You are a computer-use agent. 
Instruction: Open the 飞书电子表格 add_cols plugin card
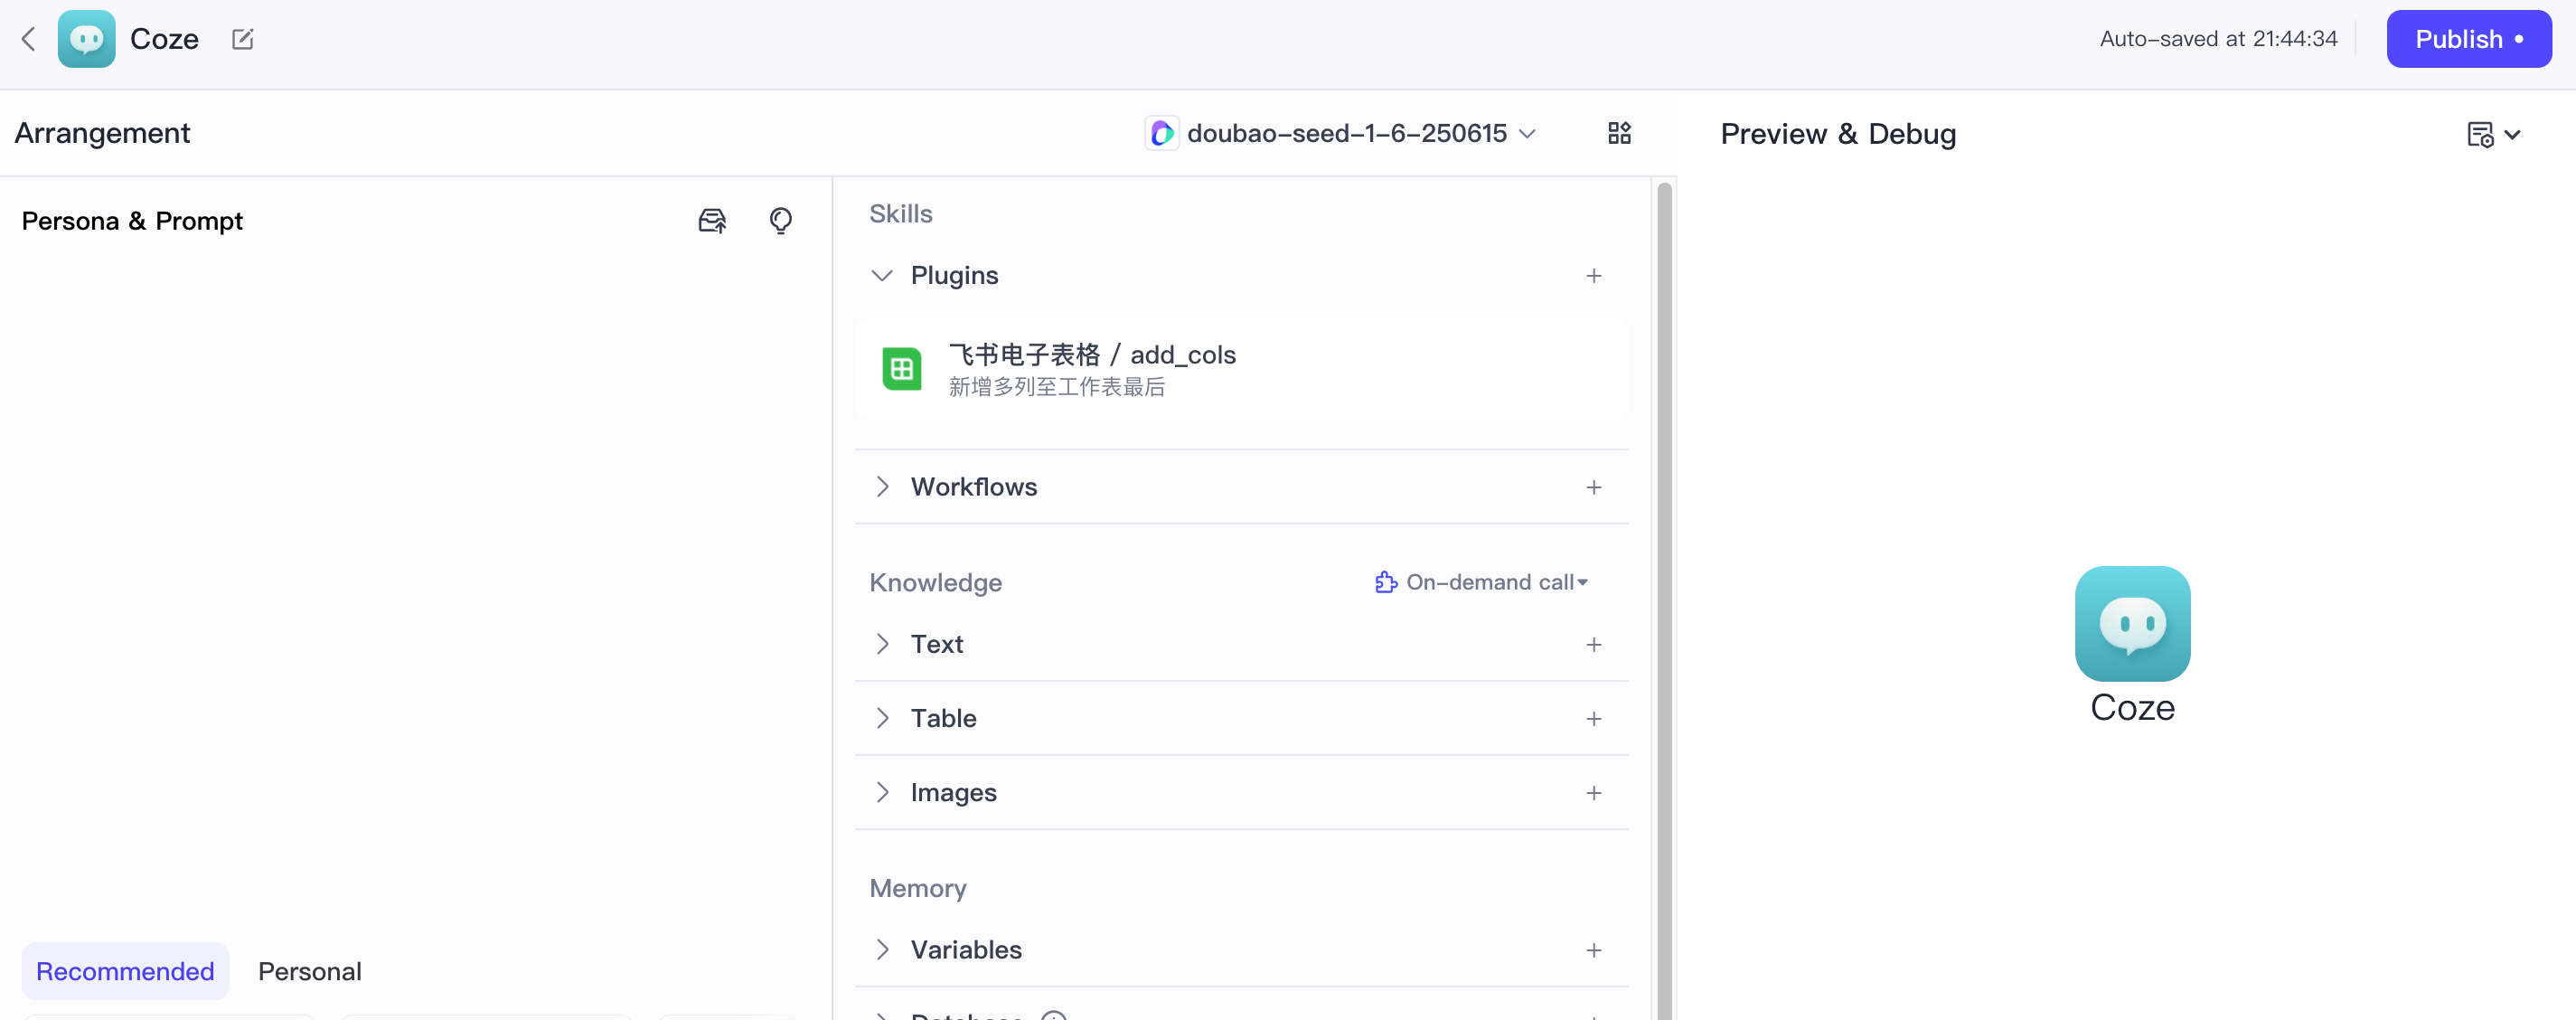coord(1240,370)
